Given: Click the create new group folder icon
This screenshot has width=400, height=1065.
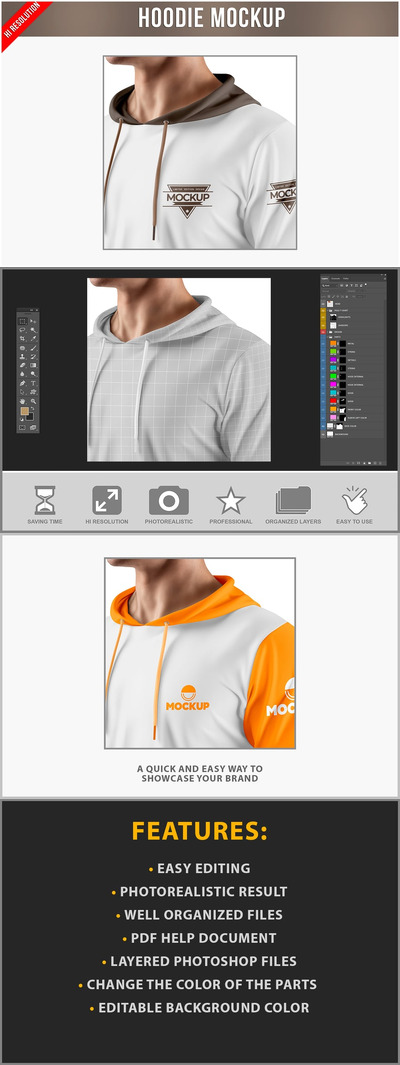Looking at the screenshot, I should click(369, 463).
